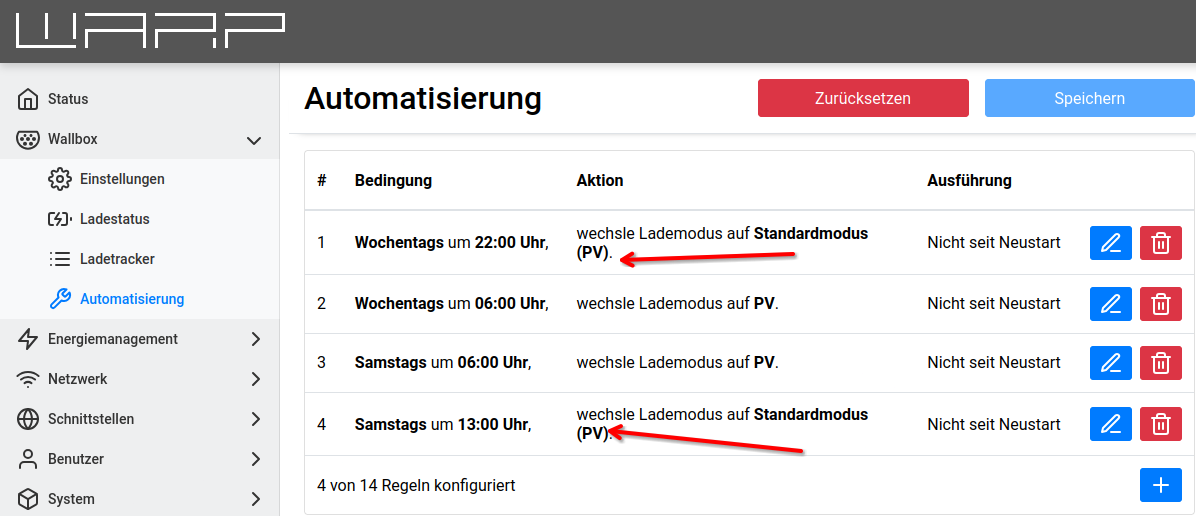
Task: Remove rule 3 via the trash icon
Action: (x=1160, y=363)
